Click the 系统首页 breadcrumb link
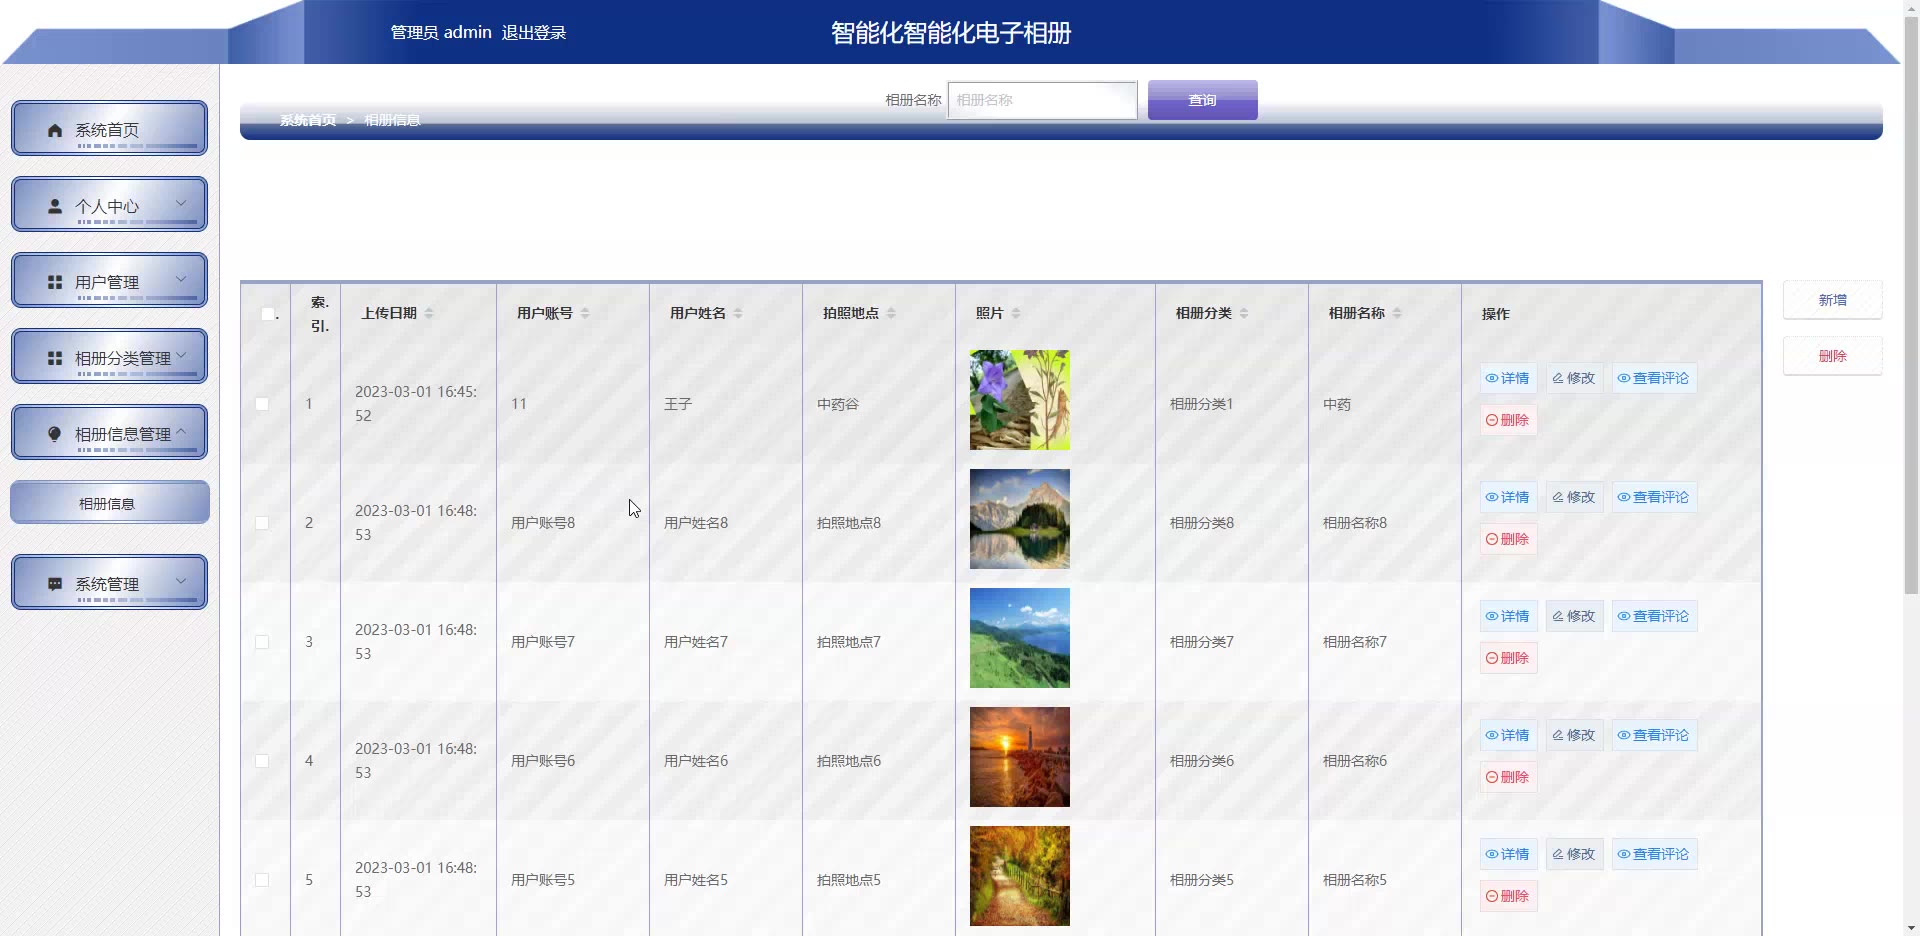 pos(308,120)
